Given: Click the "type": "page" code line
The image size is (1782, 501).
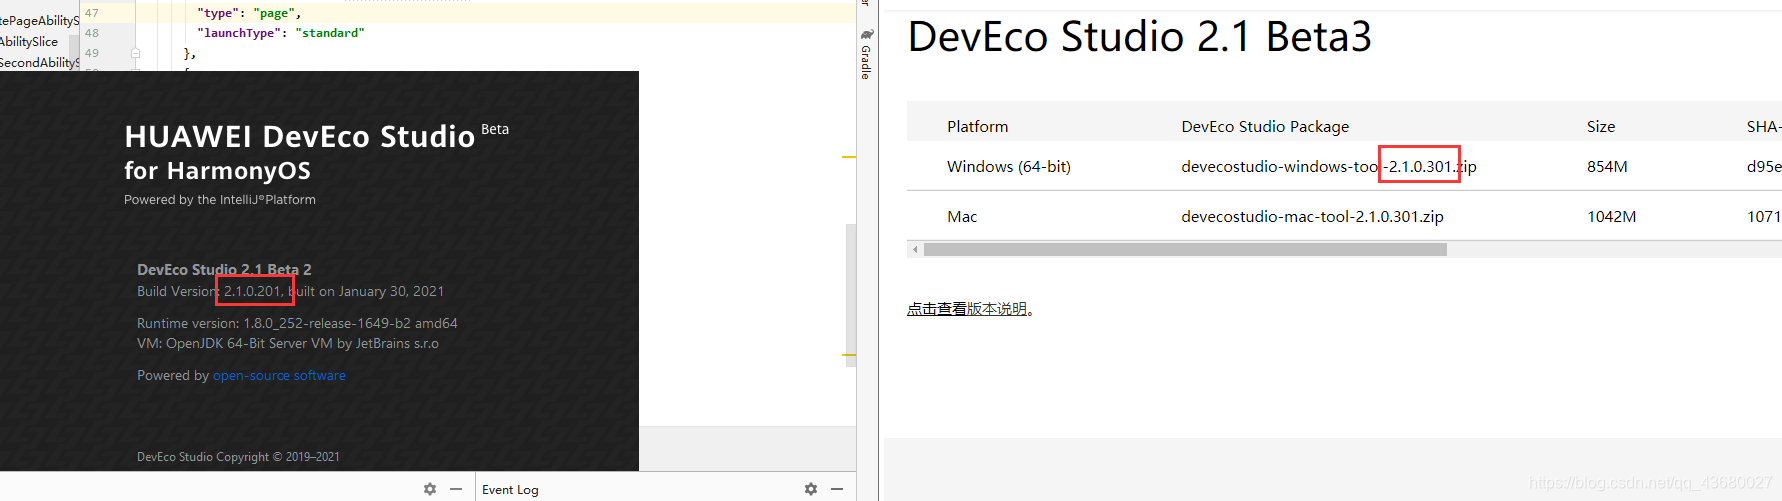Looking at the screenshot, I should click(249, 13).
